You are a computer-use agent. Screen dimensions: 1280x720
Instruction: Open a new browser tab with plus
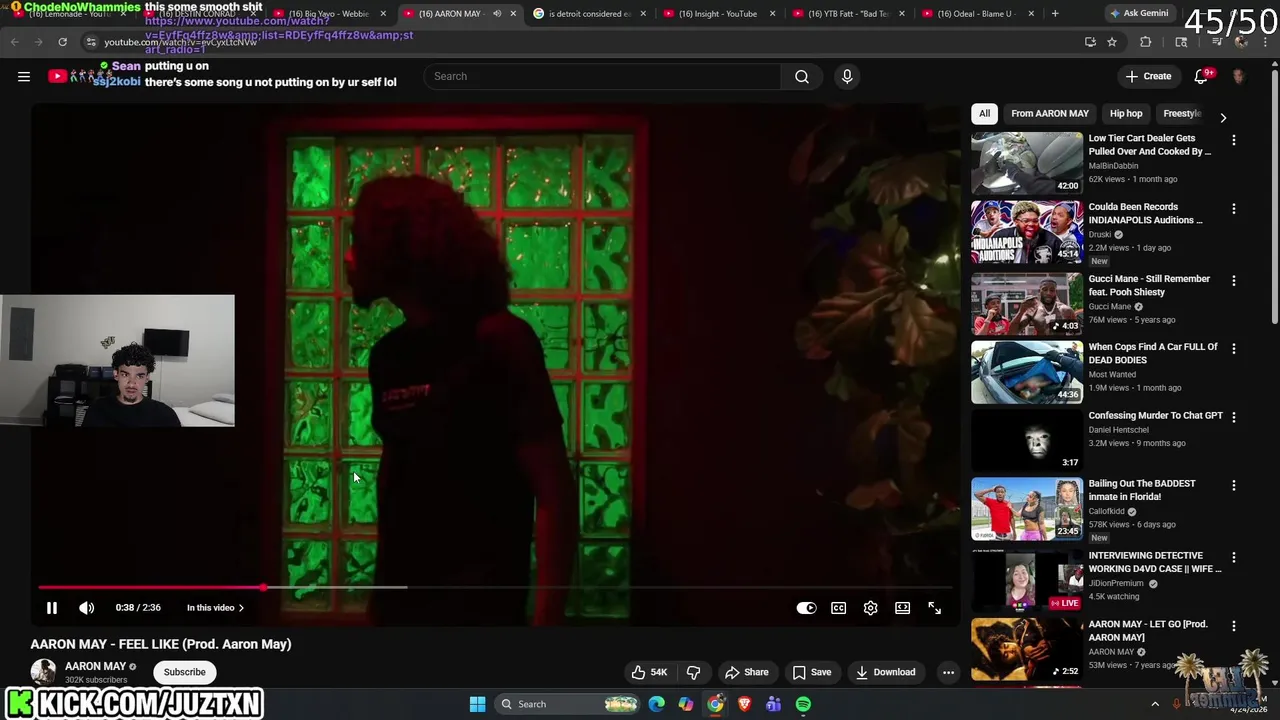tap(1055, 14)
